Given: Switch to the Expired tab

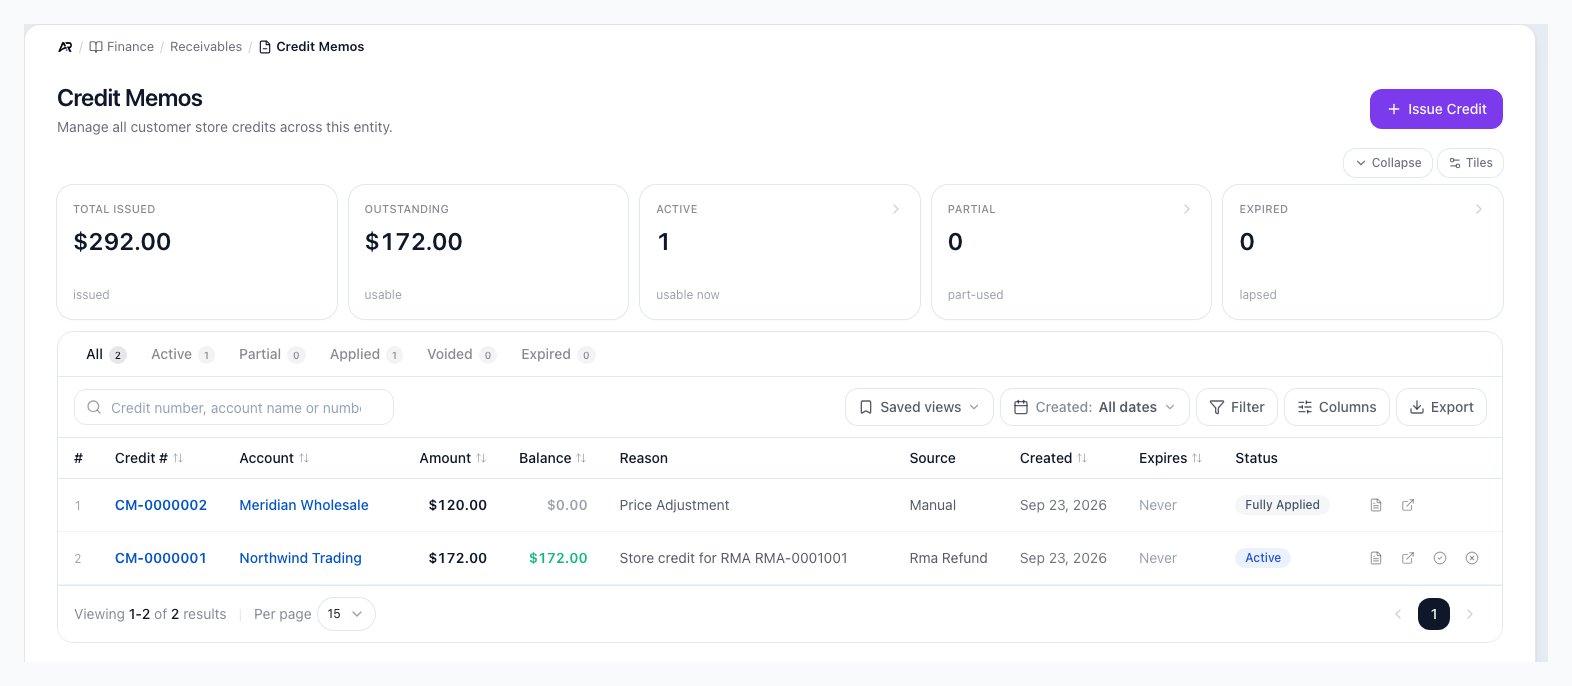Looking at the screenshot, I should [557, 354].
